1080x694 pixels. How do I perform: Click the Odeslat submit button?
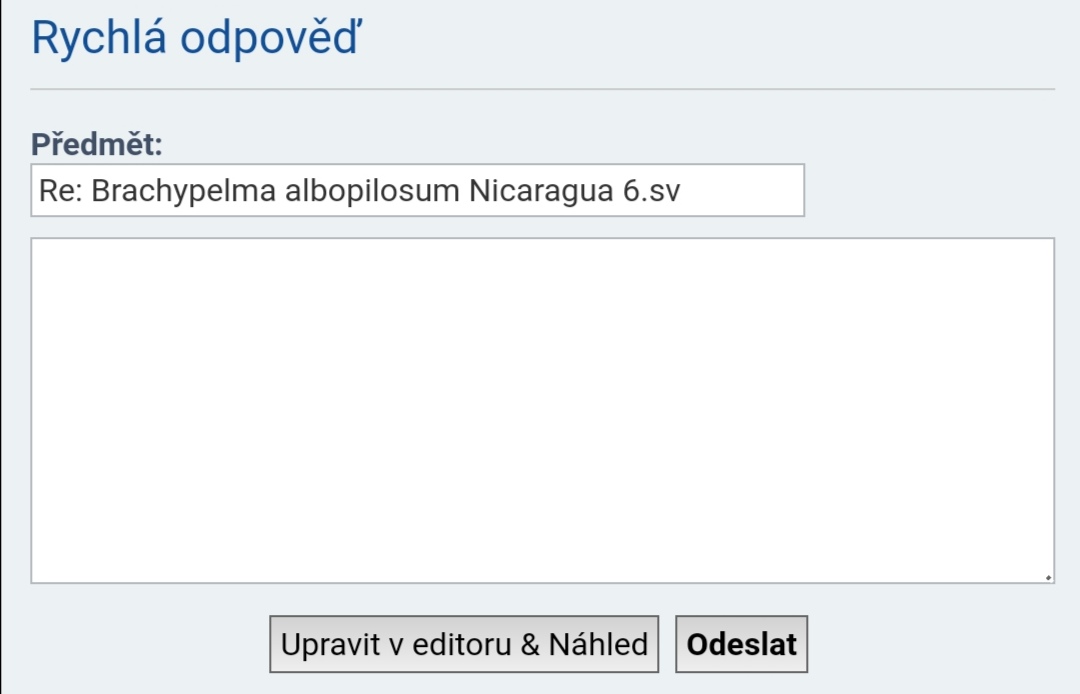click(x=741, y=644)
